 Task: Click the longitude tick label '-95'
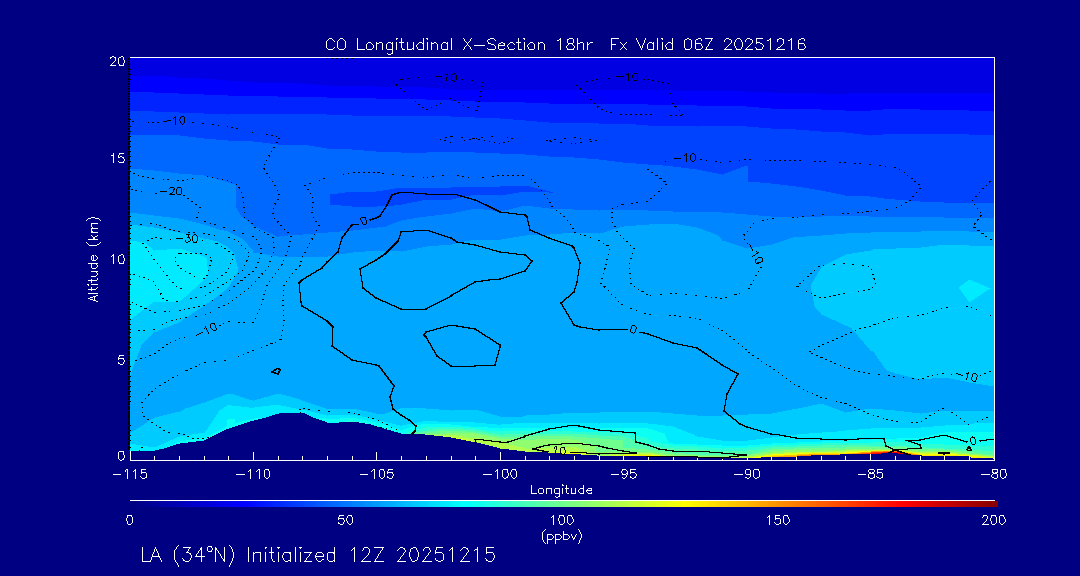click(624, 475)
